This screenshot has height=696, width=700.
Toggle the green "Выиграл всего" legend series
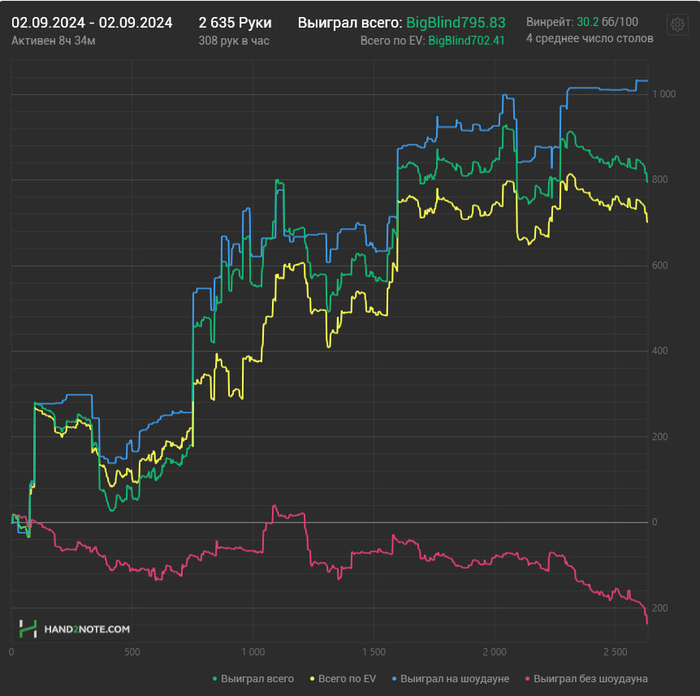(x=253, y=679)
